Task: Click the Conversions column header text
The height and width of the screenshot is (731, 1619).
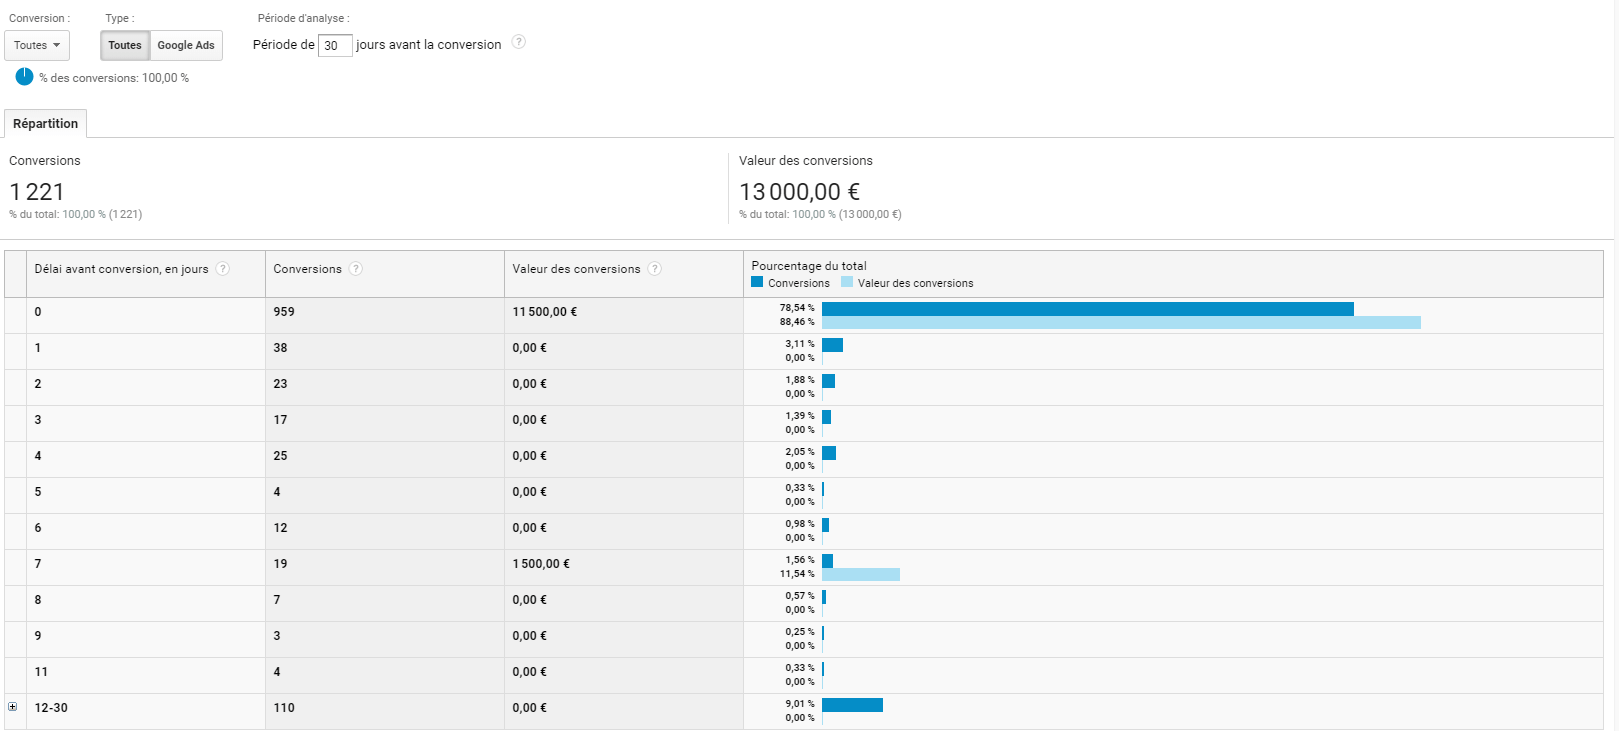Action: [307, 269]
